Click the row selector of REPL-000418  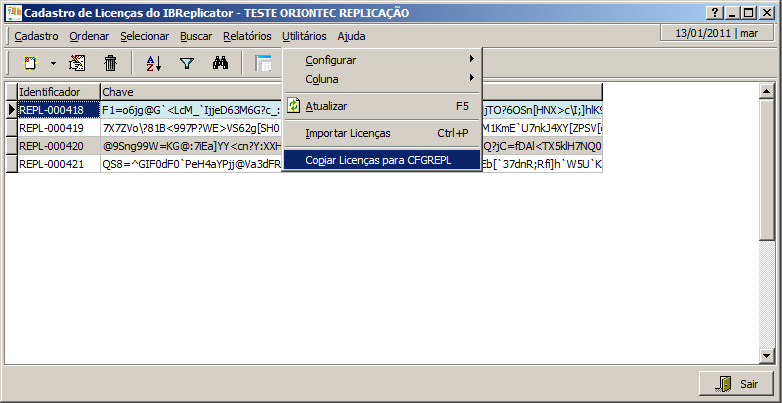coord(11,110)
